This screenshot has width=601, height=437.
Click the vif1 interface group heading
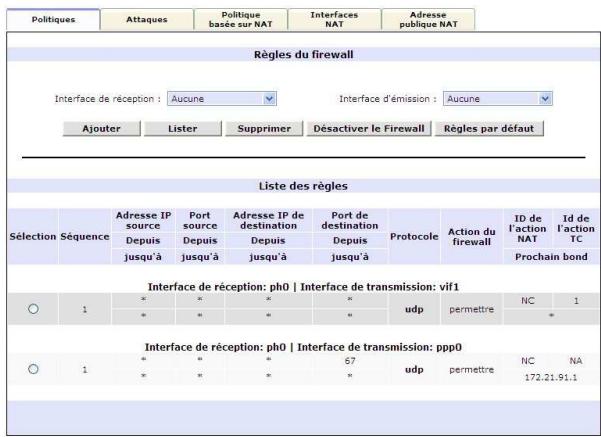303,287
